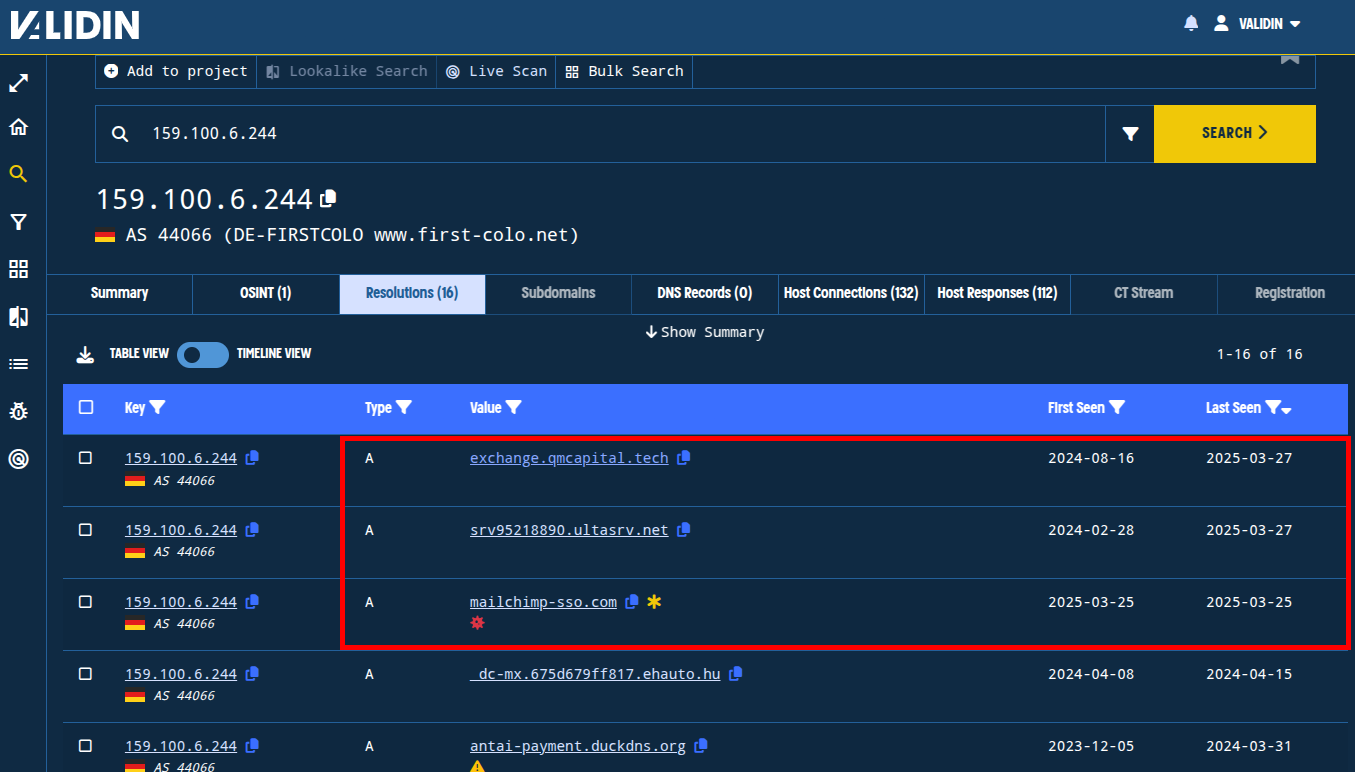1355x772 pixels.
Task: Check the mailchimp-sso.com row checkbox
Action: (86, 602)
